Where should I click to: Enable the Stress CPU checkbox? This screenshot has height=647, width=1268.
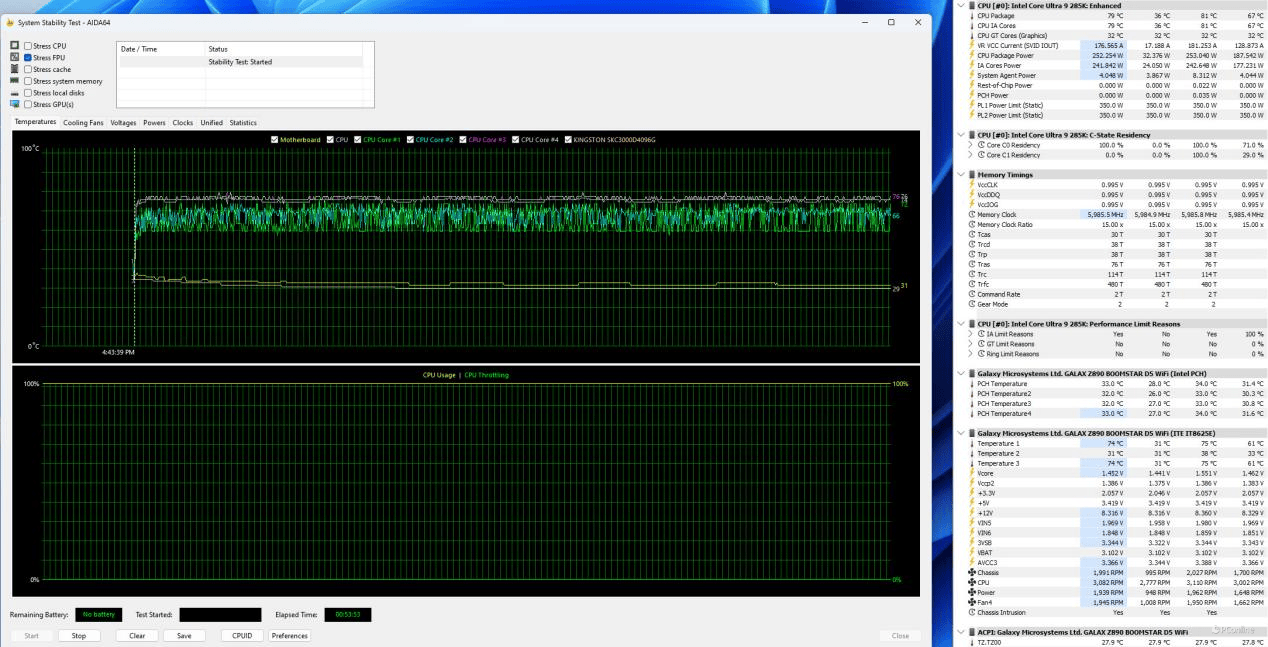coord(28,46)
